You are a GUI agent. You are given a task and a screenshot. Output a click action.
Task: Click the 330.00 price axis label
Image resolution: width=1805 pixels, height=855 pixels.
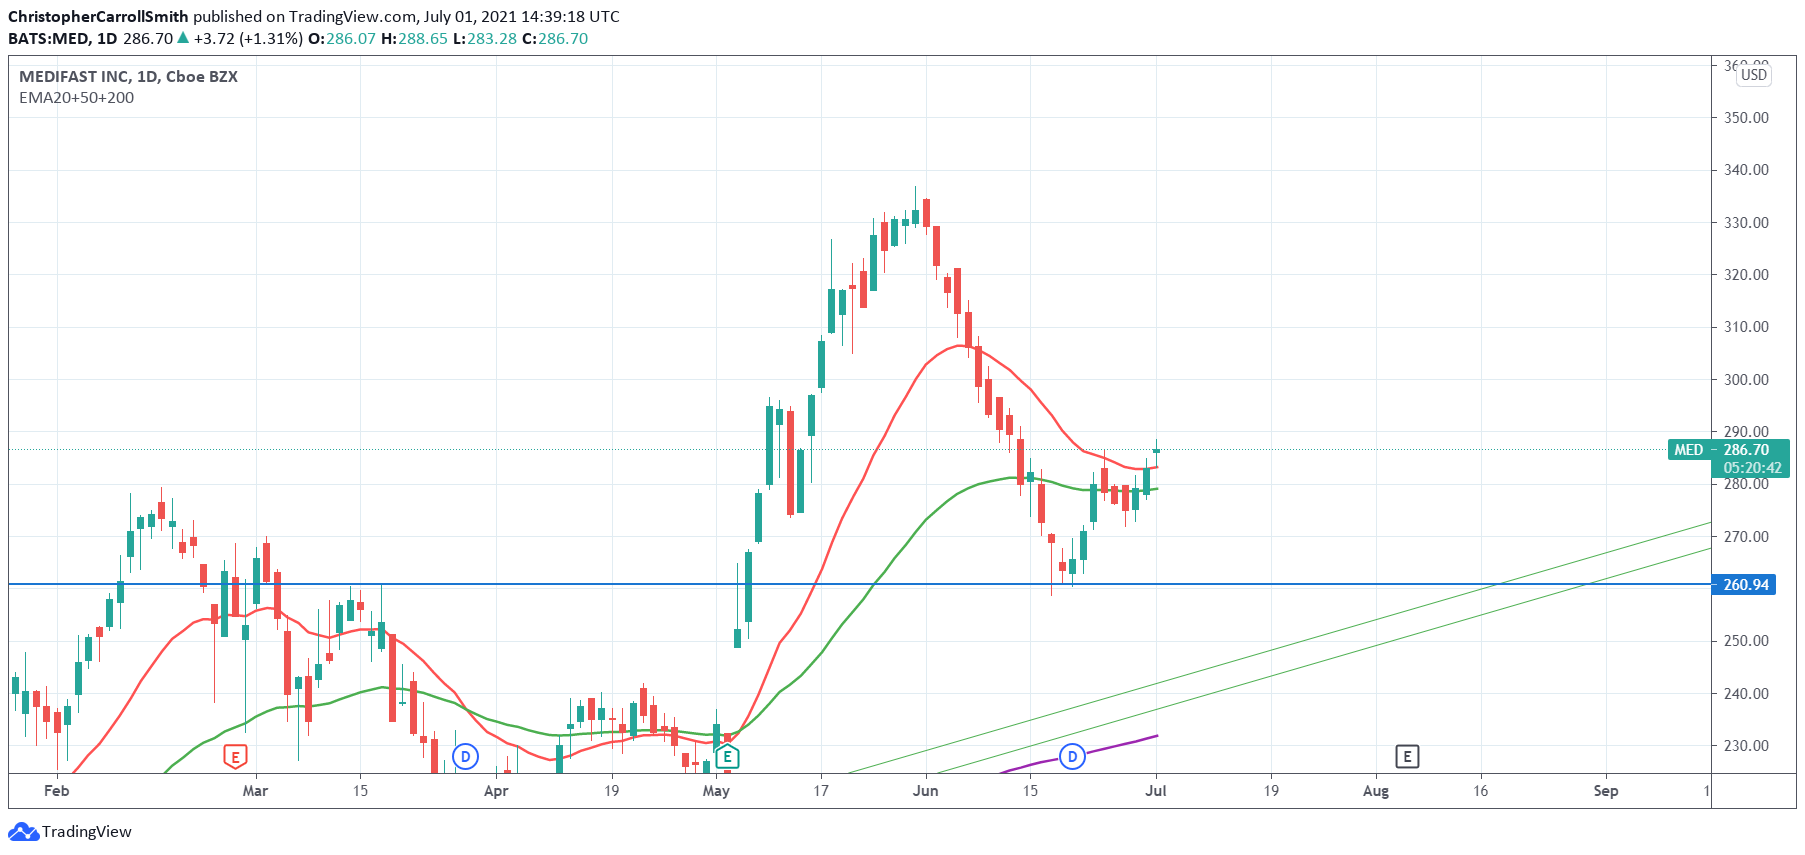pos(1746,223)
